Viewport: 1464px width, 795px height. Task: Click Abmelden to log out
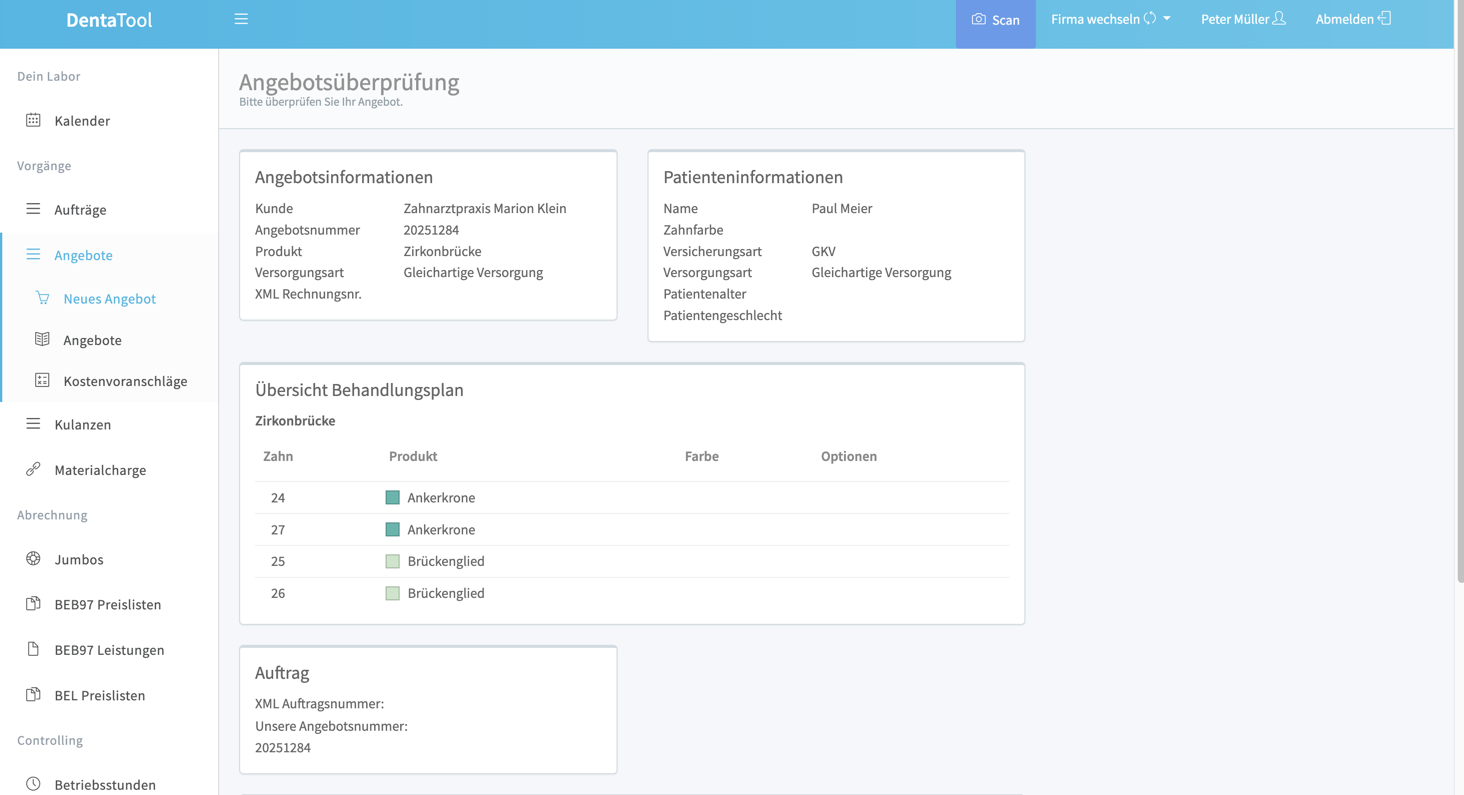pyautogui.click(x=1352, y=19)
